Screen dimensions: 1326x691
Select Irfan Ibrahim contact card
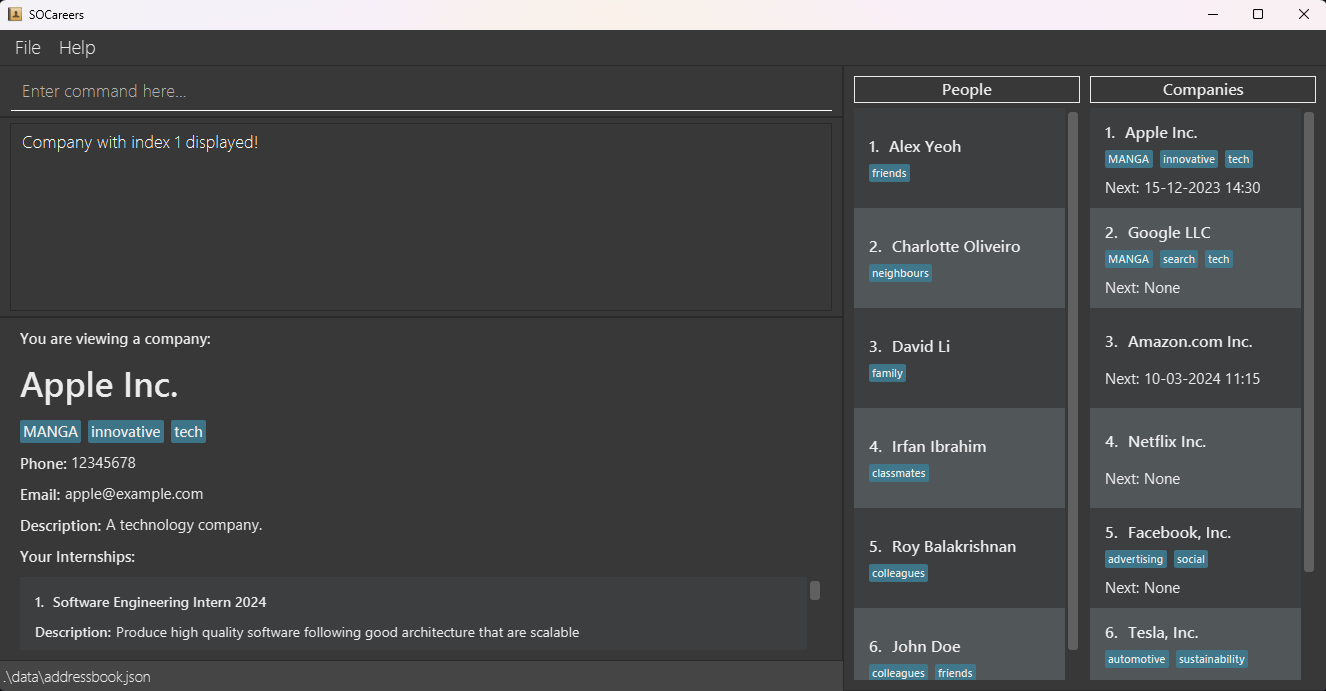click(x=958, y=458)
